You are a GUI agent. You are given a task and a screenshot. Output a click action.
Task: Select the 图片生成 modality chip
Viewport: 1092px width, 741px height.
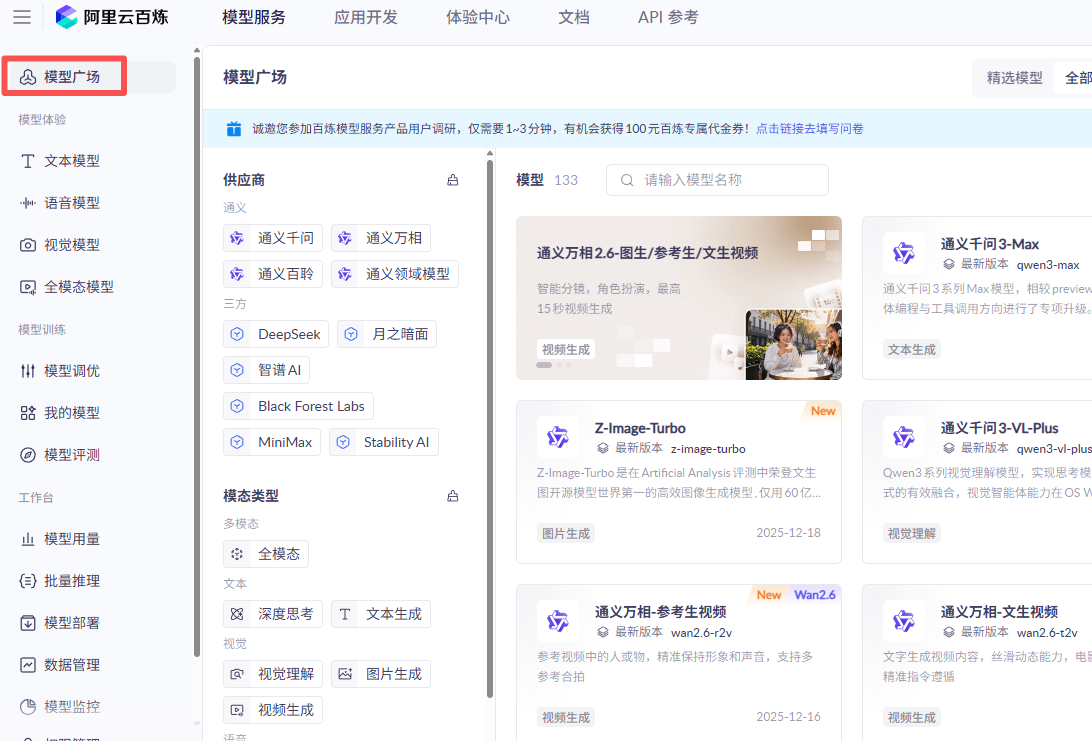coord(381,674)
